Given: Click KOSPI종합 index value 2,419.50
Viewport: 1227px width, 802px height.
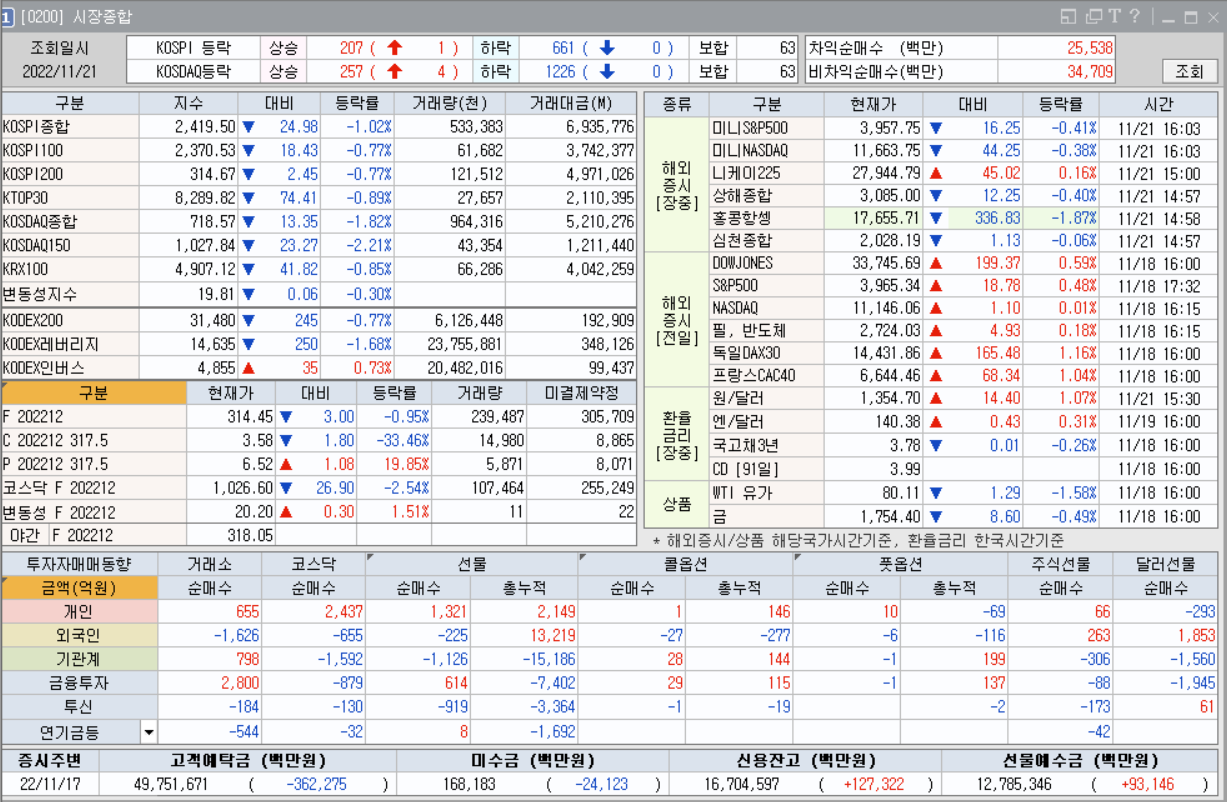Looking at the screenshot, I should 205,126.
